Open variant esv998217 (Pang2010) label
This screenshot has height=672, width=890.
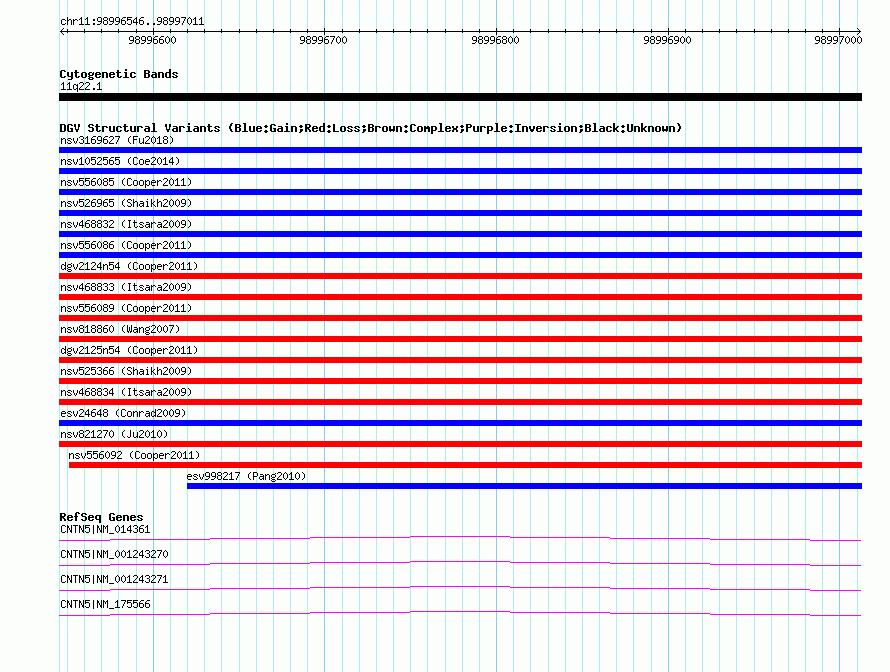click(246, 476)
